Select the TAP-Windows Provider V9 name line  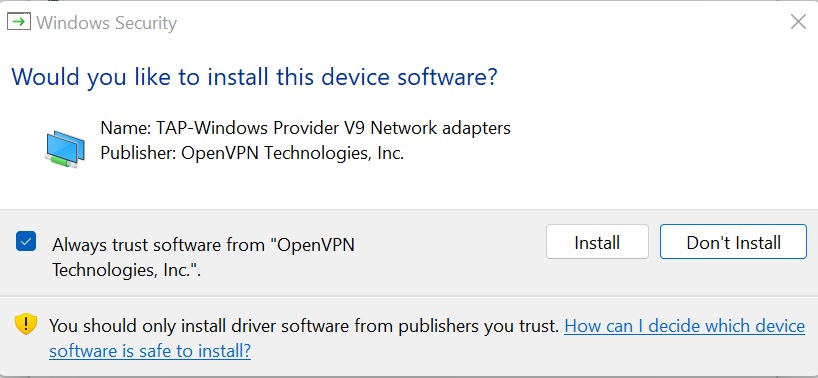pyautogui.click(x=306, y=128)
